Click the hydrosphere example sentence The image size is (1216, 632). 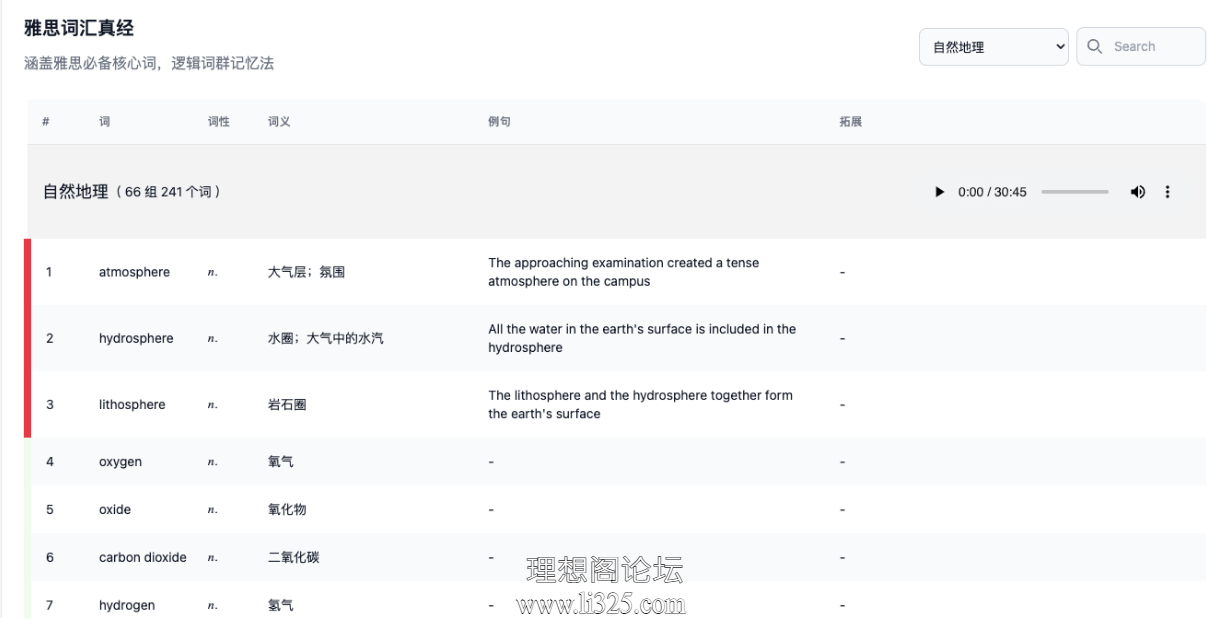(x=642, y=338)
